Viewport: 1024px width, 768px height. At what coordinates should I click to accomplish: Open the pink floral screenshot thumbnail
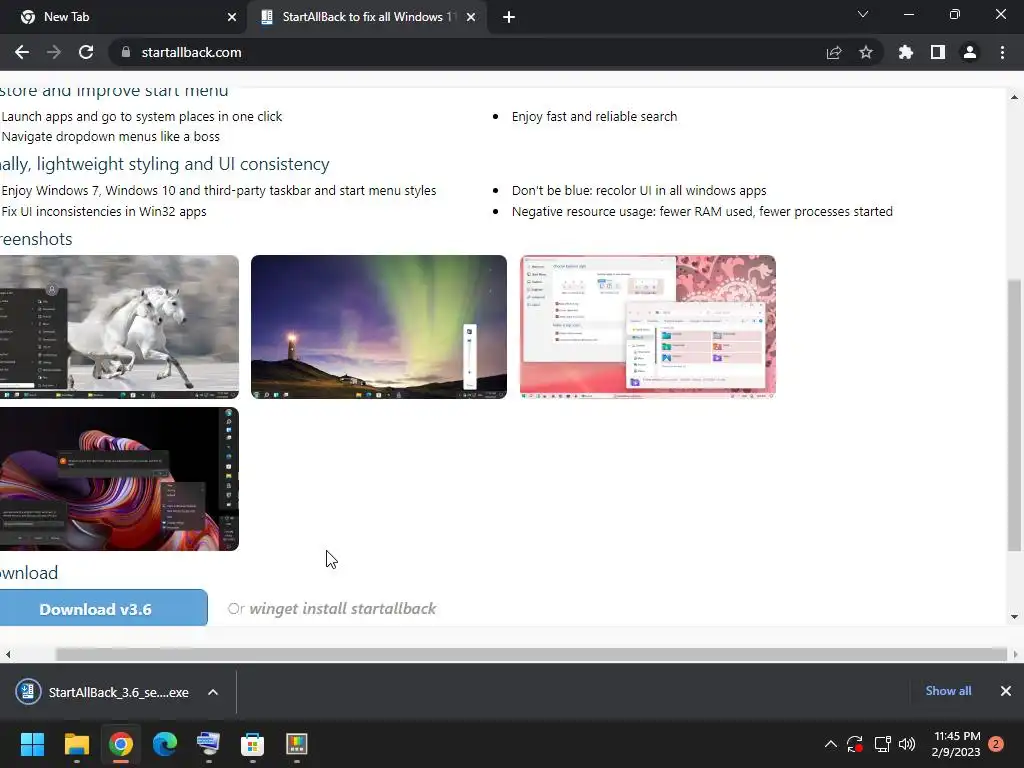(x=648, y=327)
